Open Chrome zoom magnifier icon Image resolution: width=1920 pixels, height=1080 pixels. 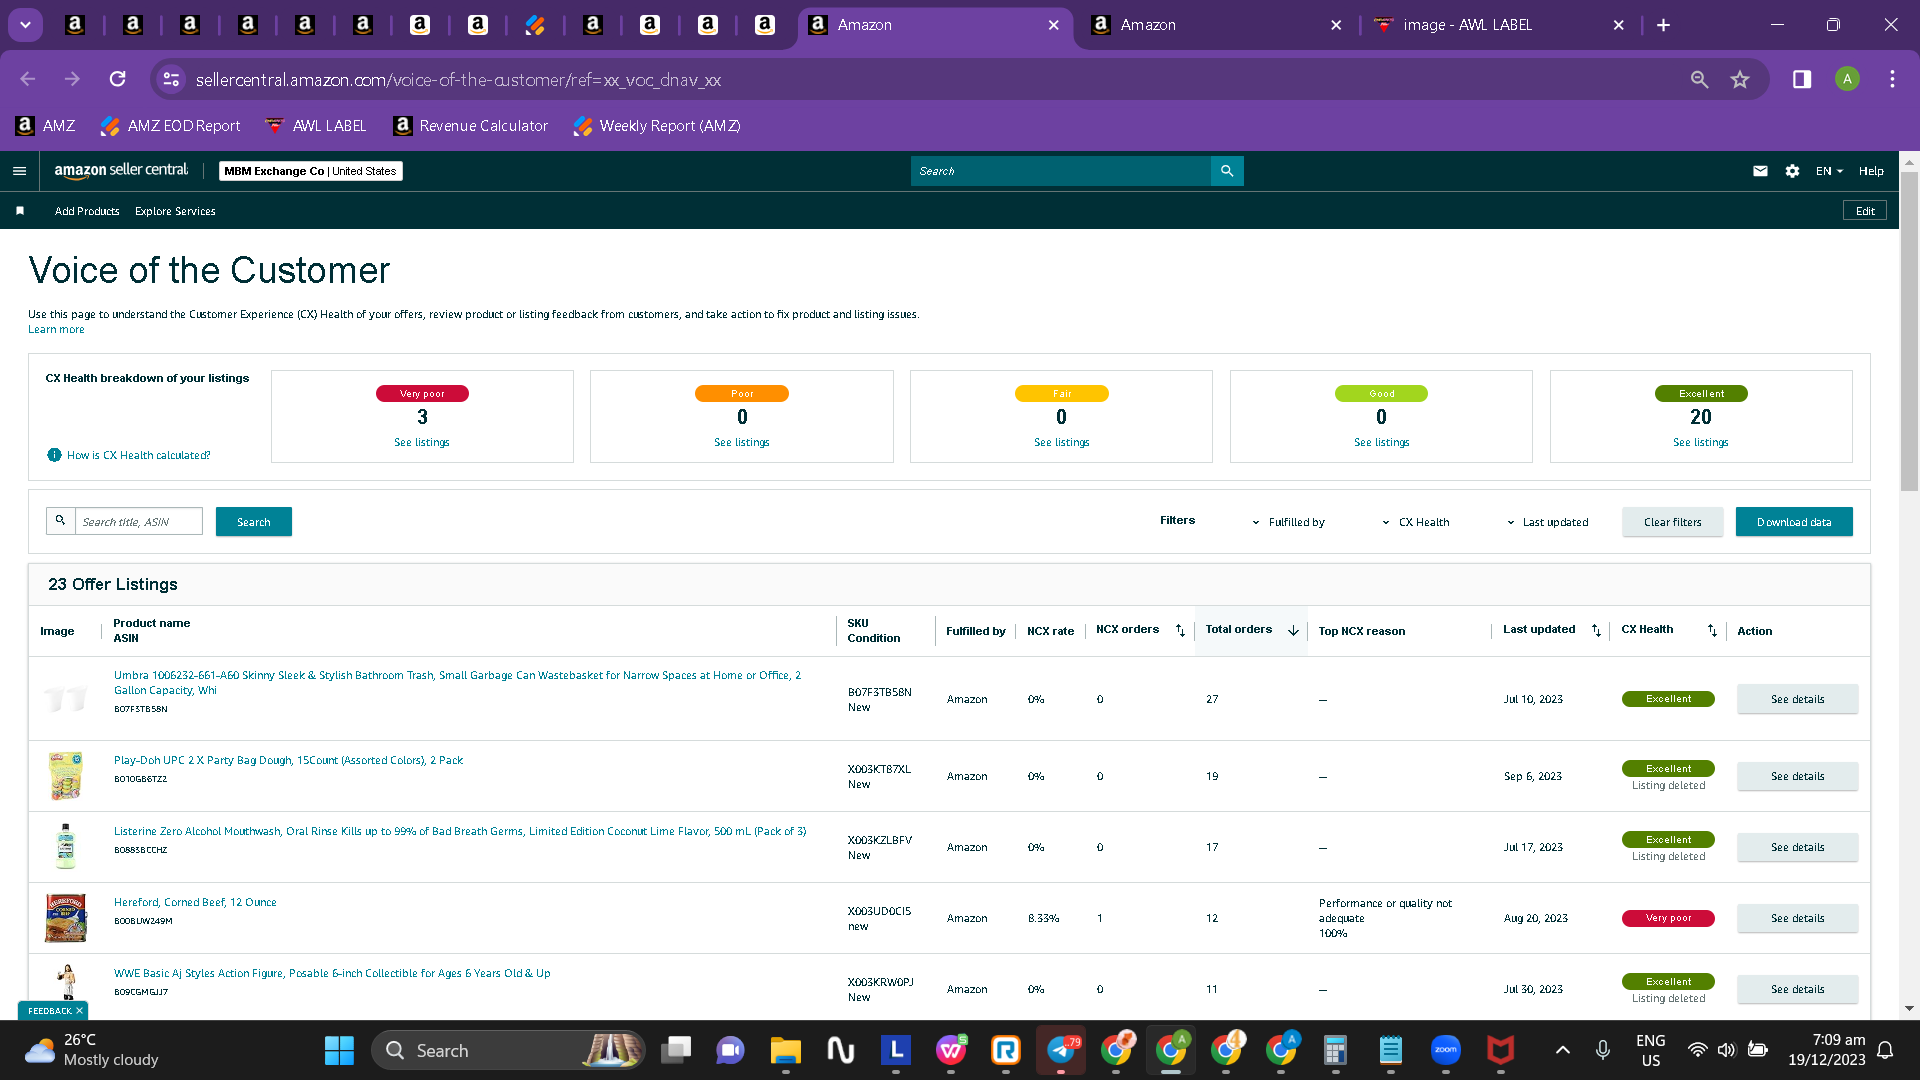pyautogui.click(x=1699, y=79)
